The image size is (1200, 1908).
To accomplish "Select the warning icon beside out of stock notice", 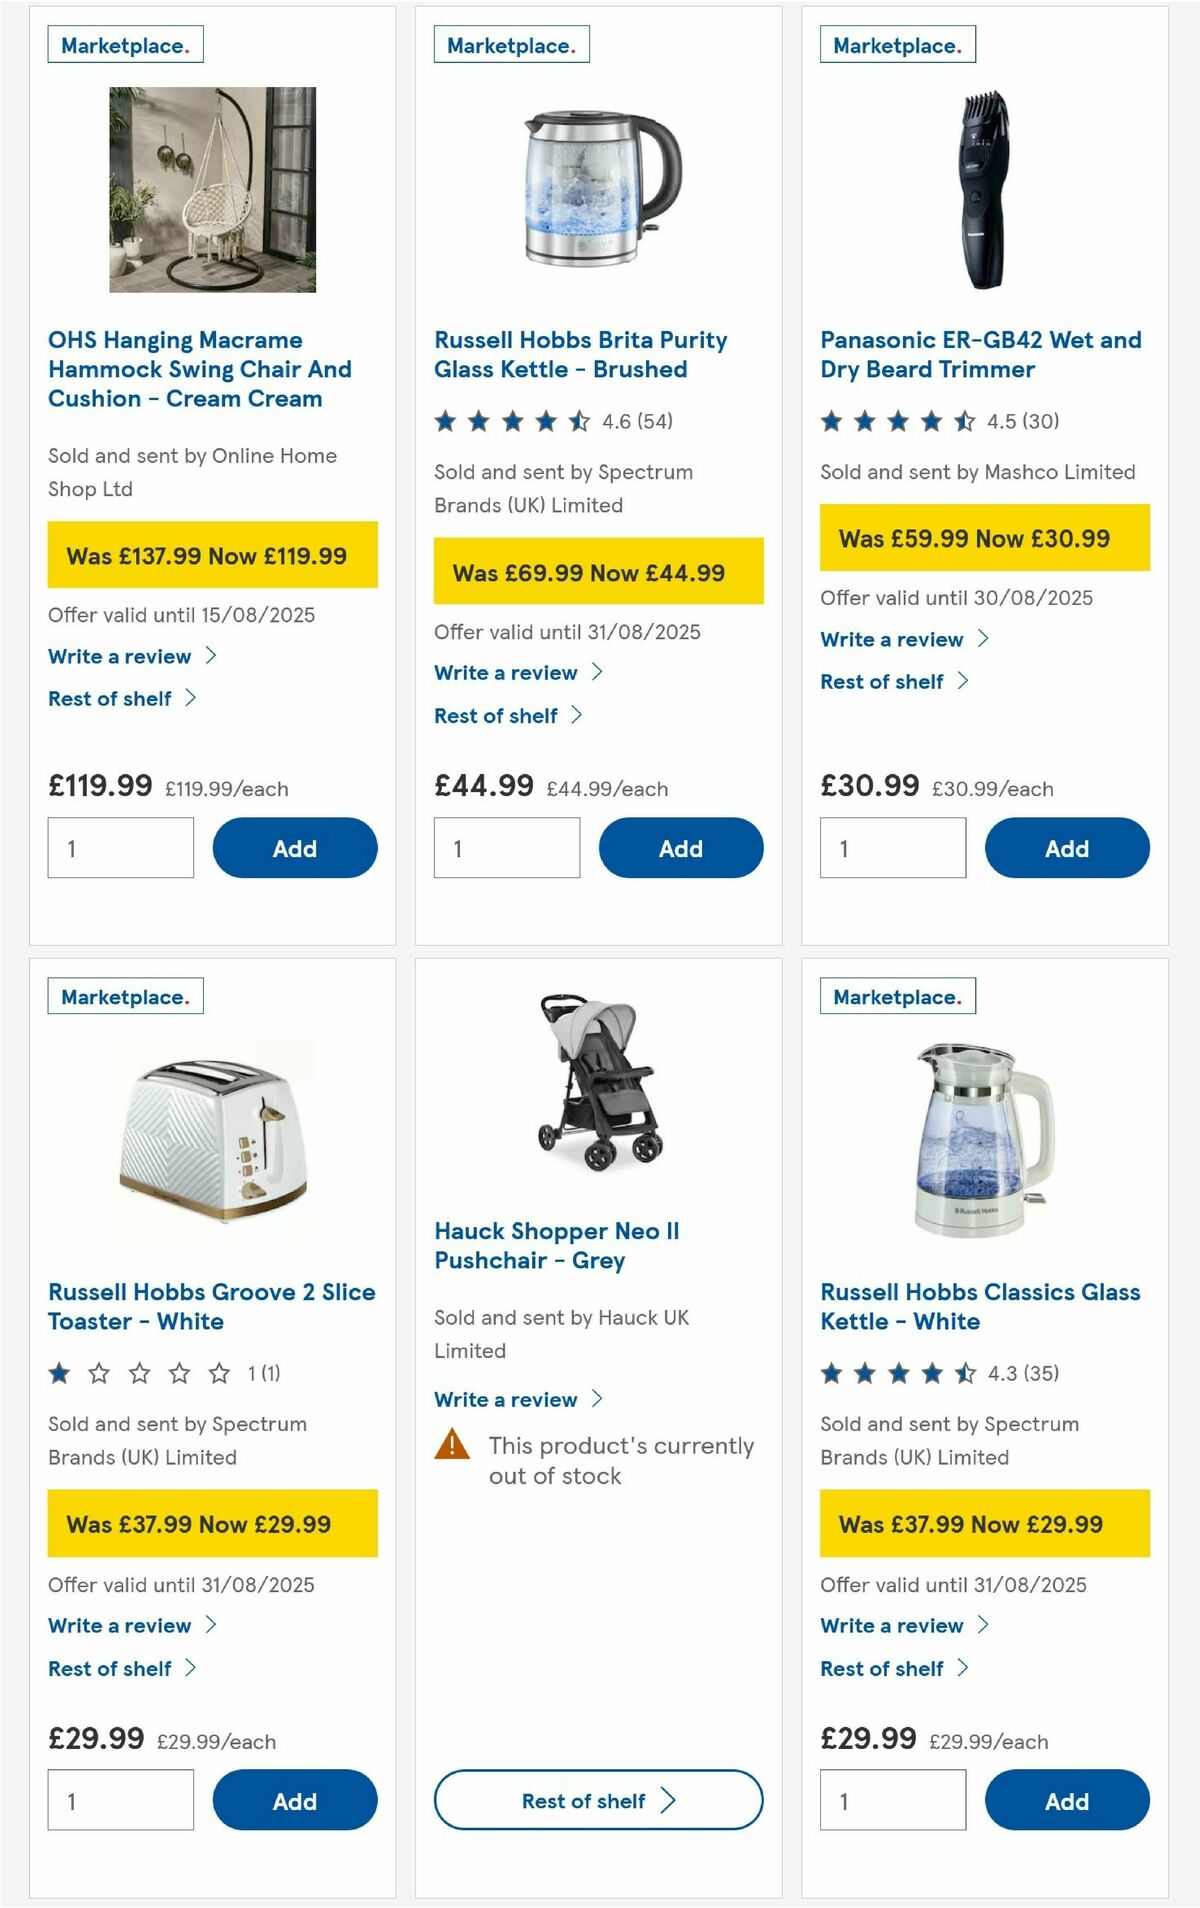I will pos(452,1446).
